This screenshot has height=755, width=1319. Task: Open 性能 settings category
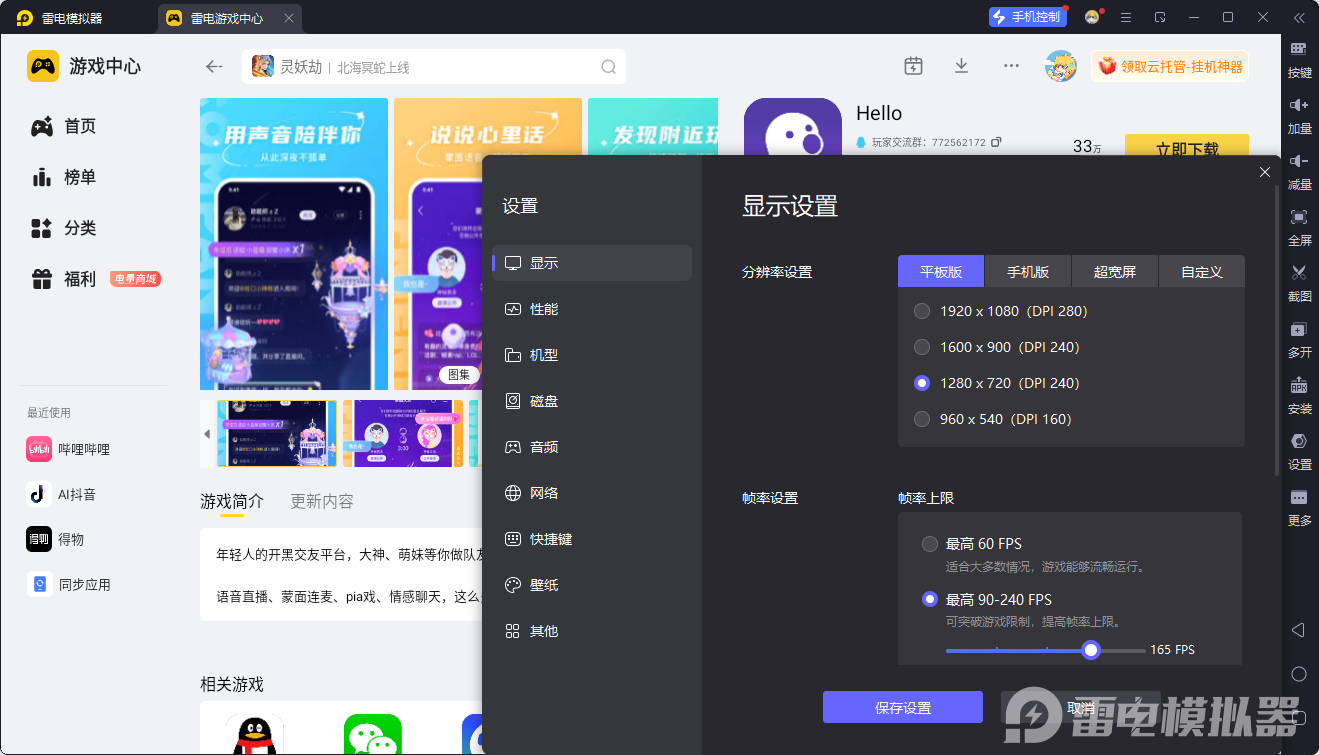(544, 309)
